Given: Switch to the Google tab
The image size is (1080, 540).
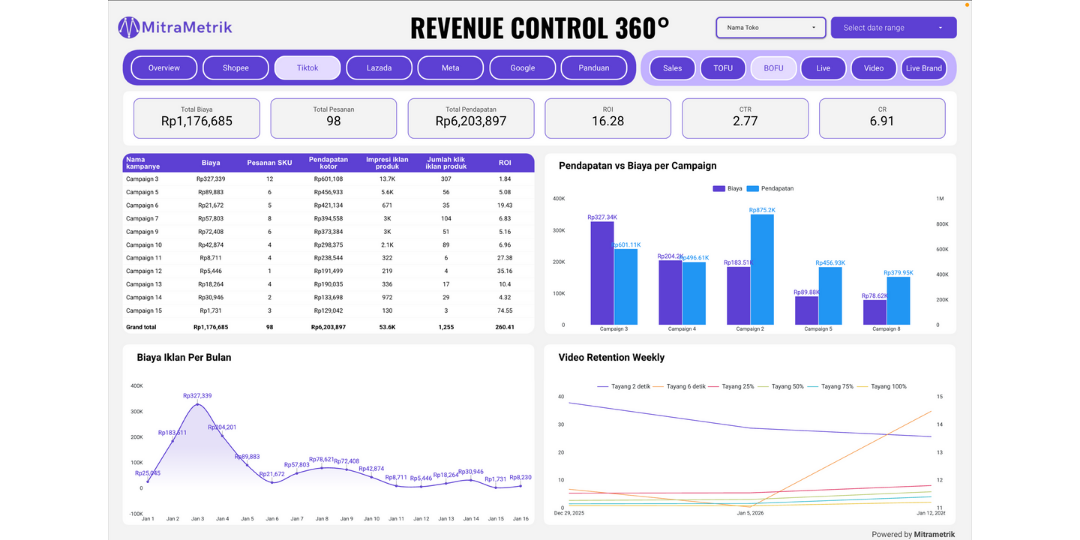Looking at the screenshot, I should [522, 68].
